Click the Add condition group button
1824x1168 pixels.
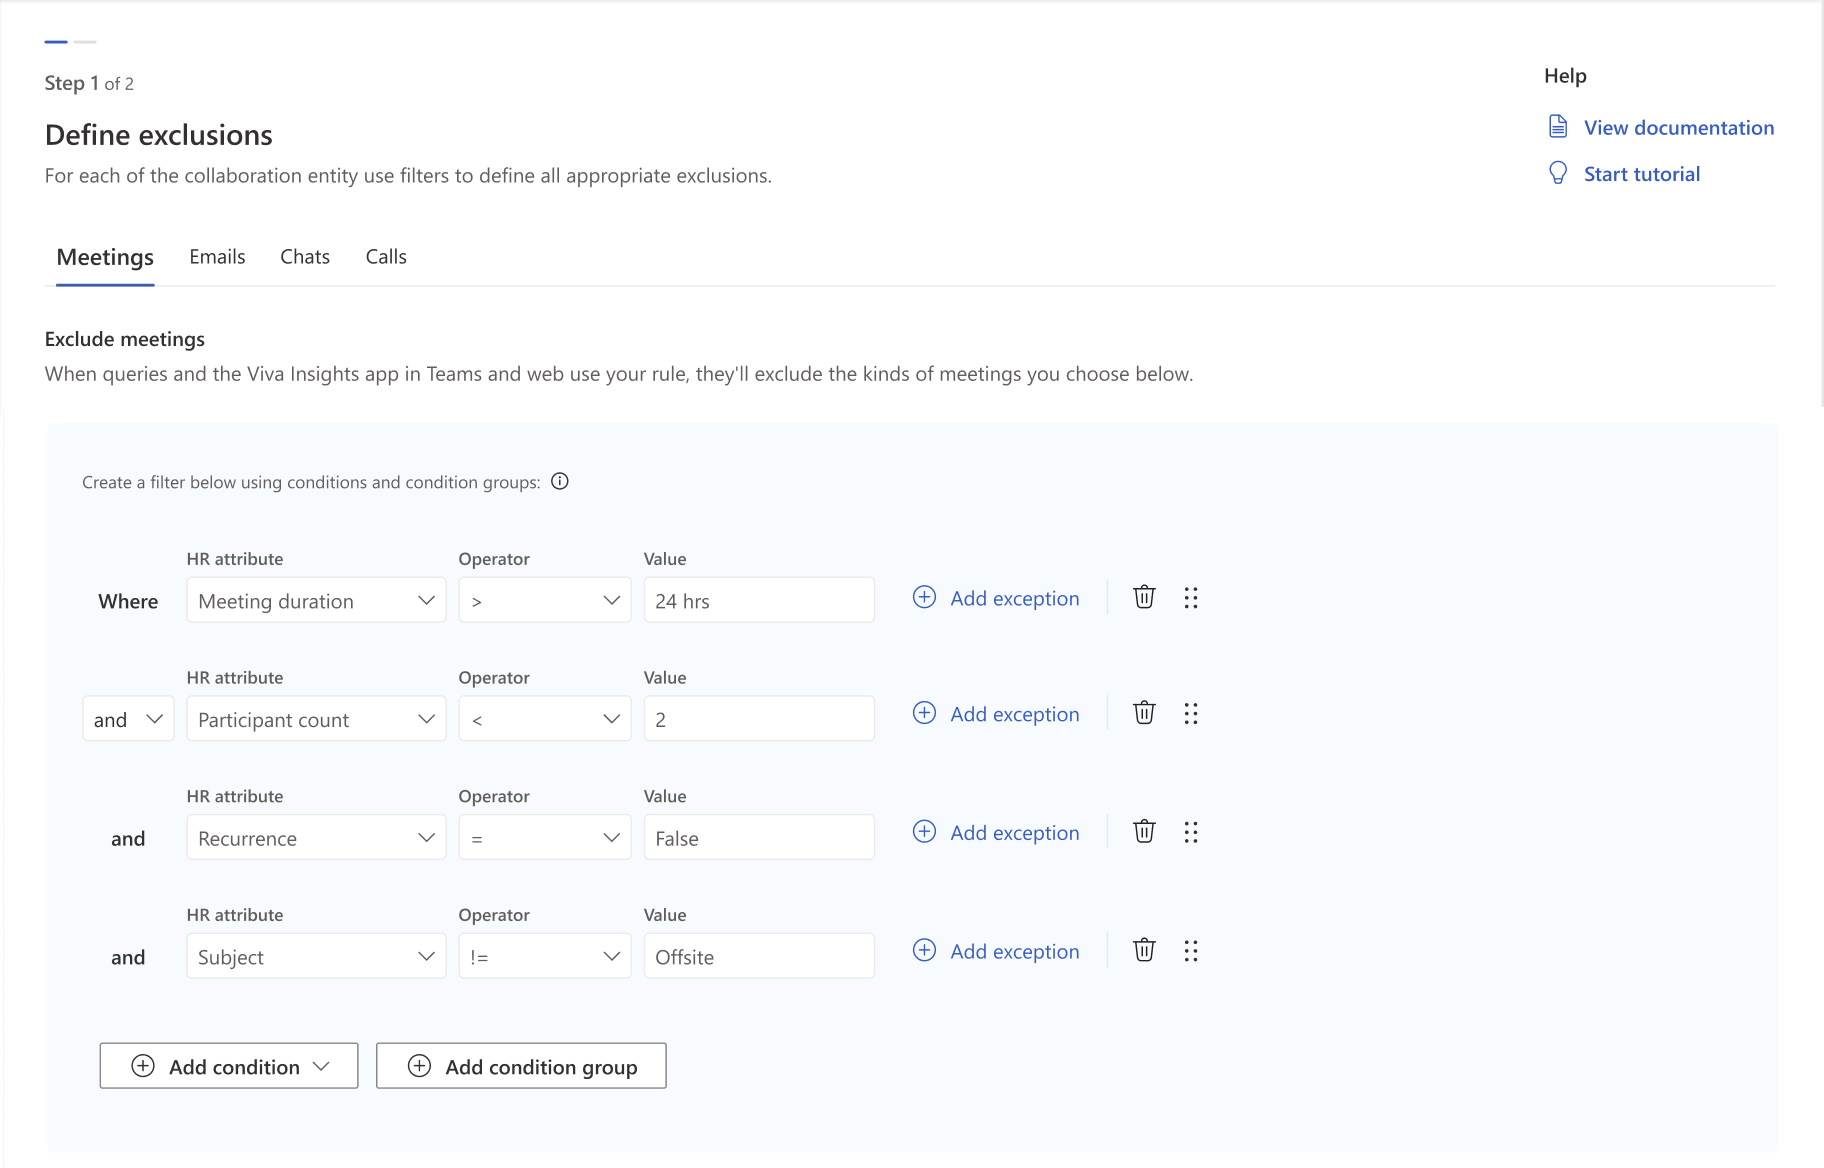click(521, 1067)
